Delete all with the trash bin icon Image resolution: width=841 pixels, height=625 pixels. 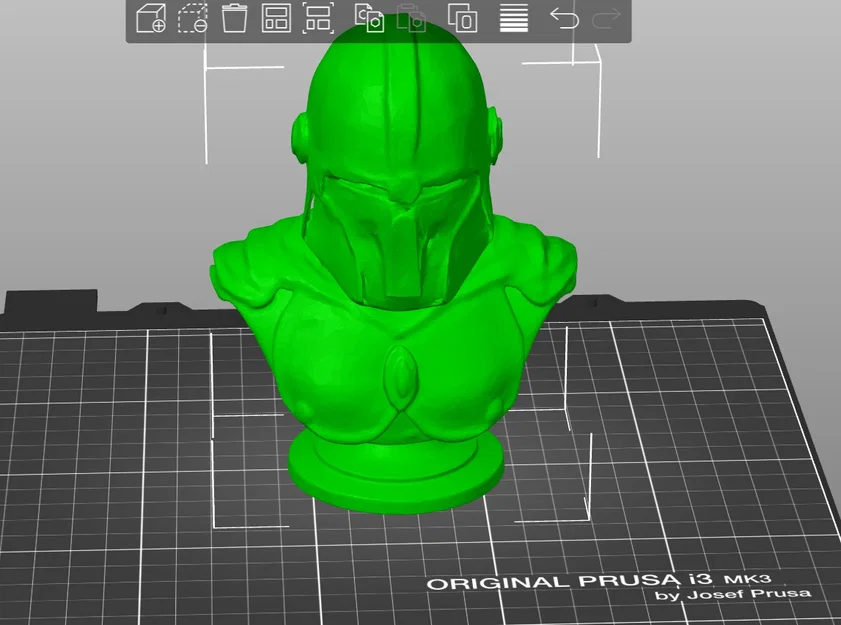click(234, 18)
